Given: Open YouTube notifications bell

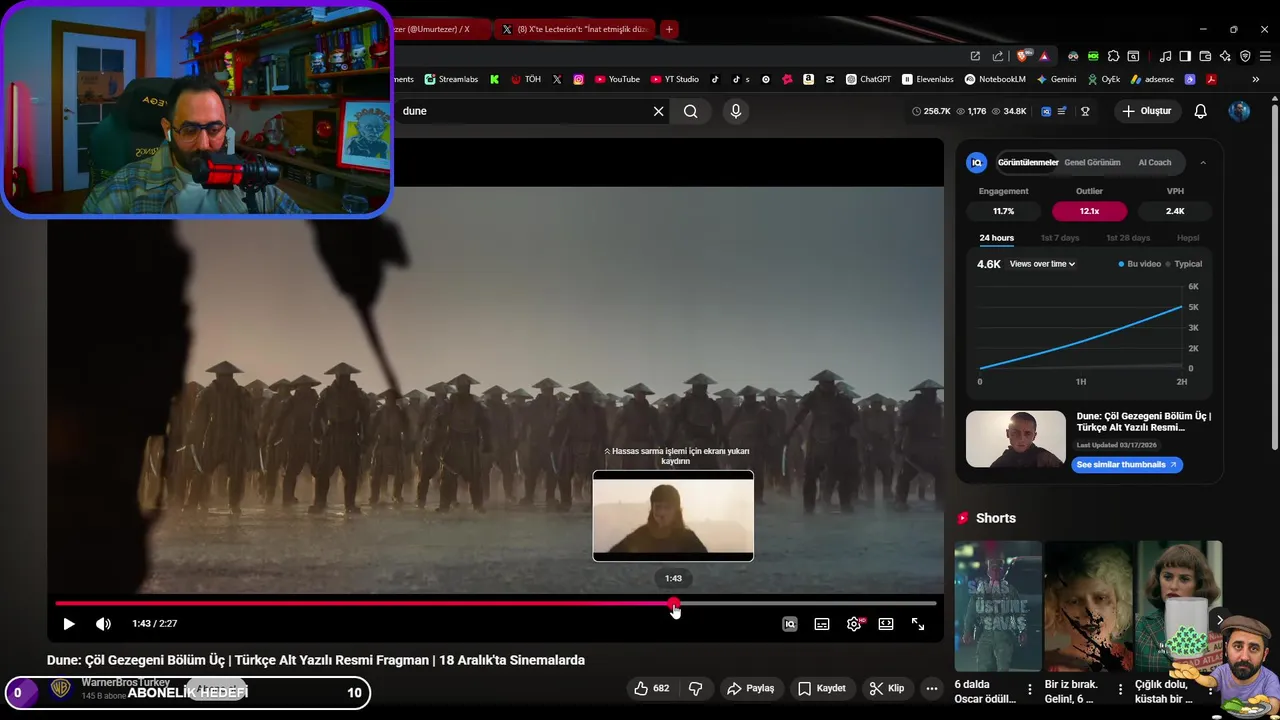Looking at the screenshot, I should (x=1201, y=111).
